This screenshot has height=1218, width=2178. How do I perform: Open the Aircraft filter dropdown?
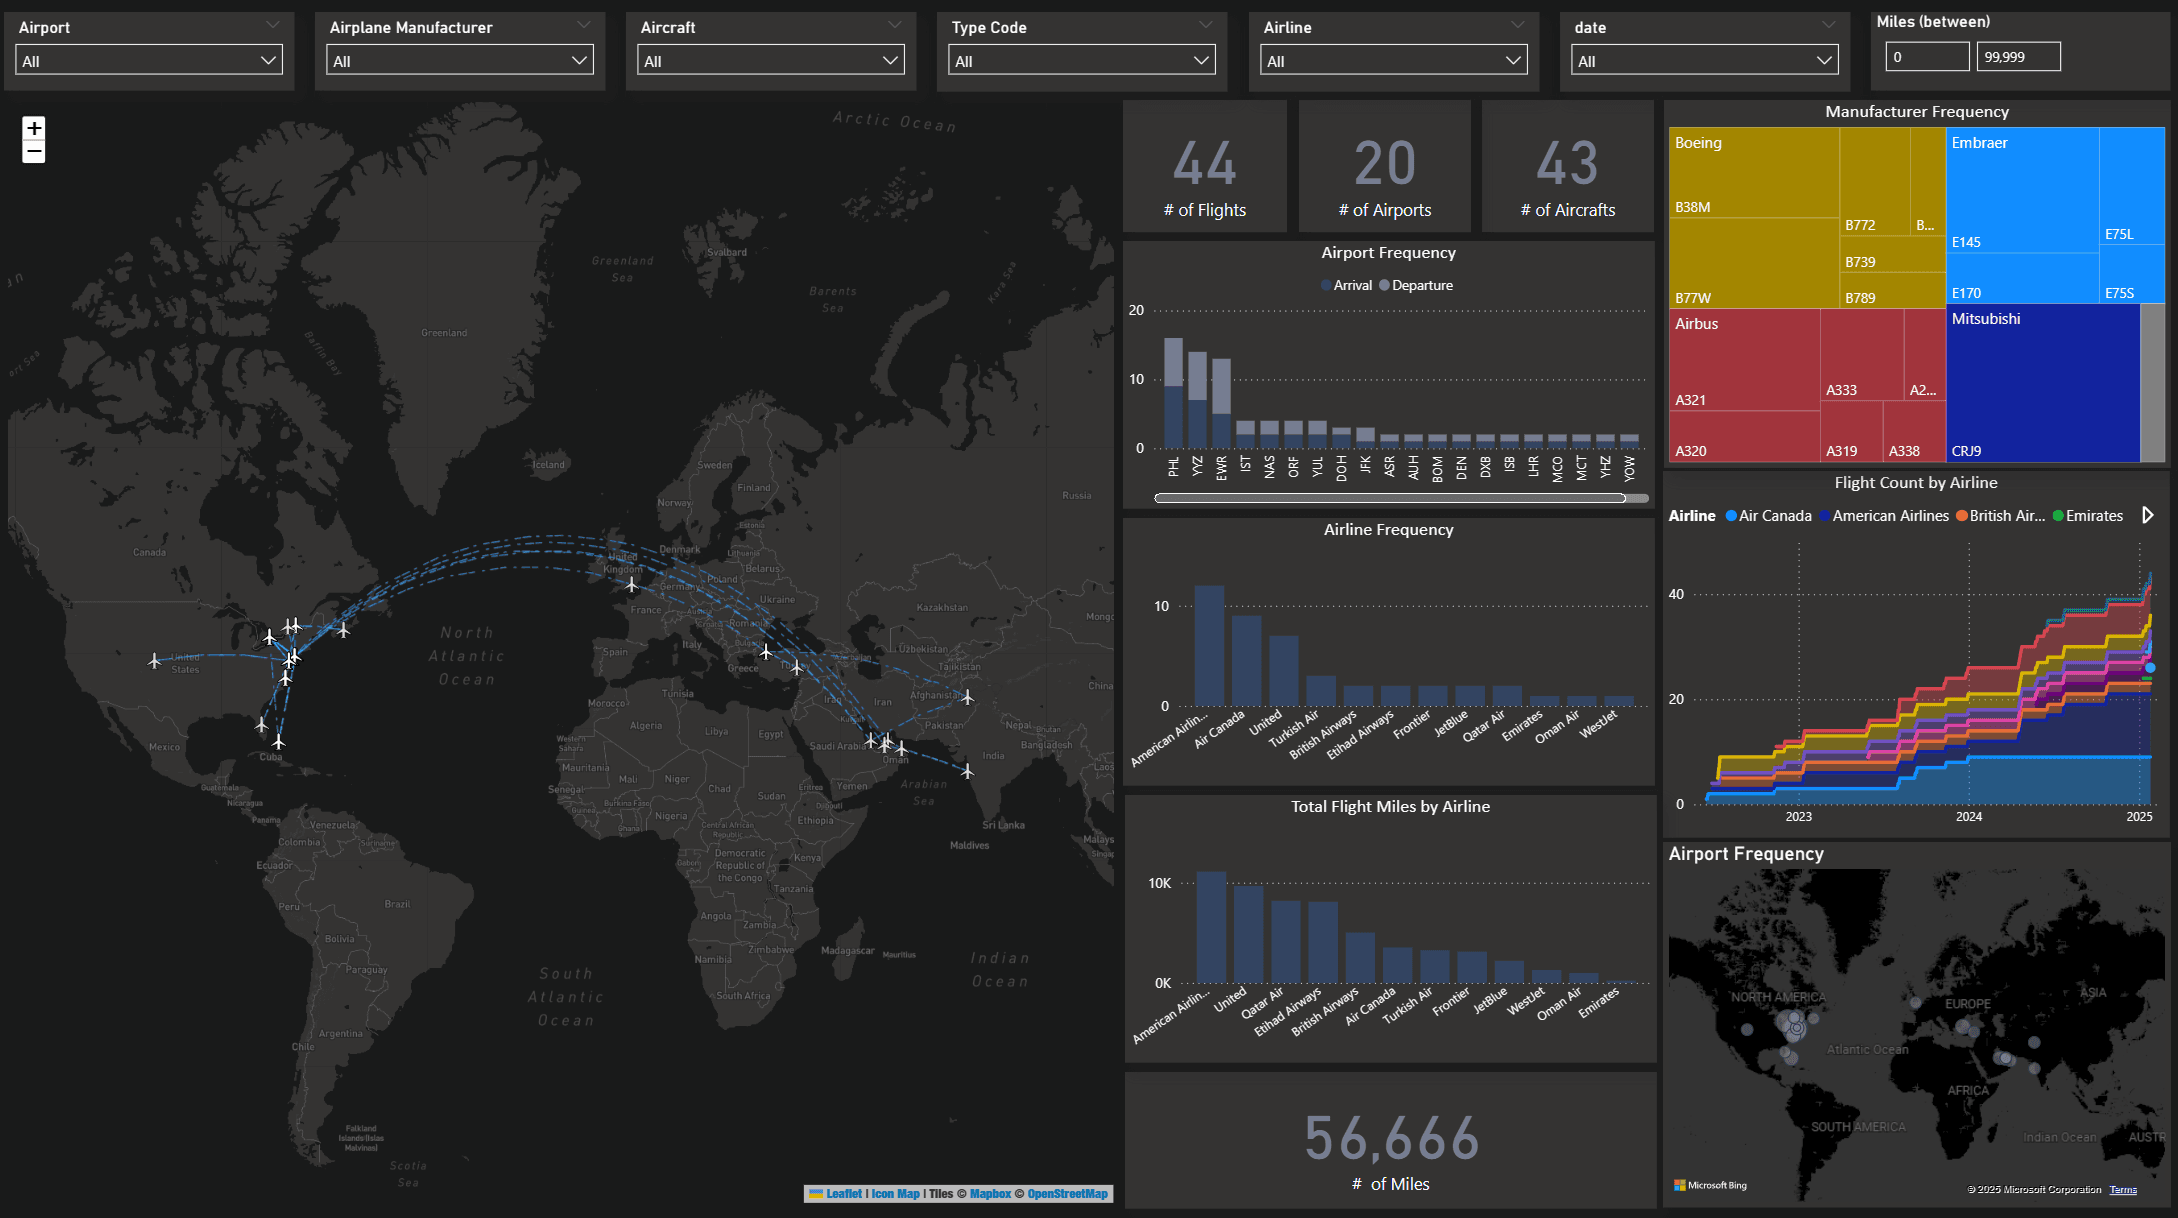[890, 60]
